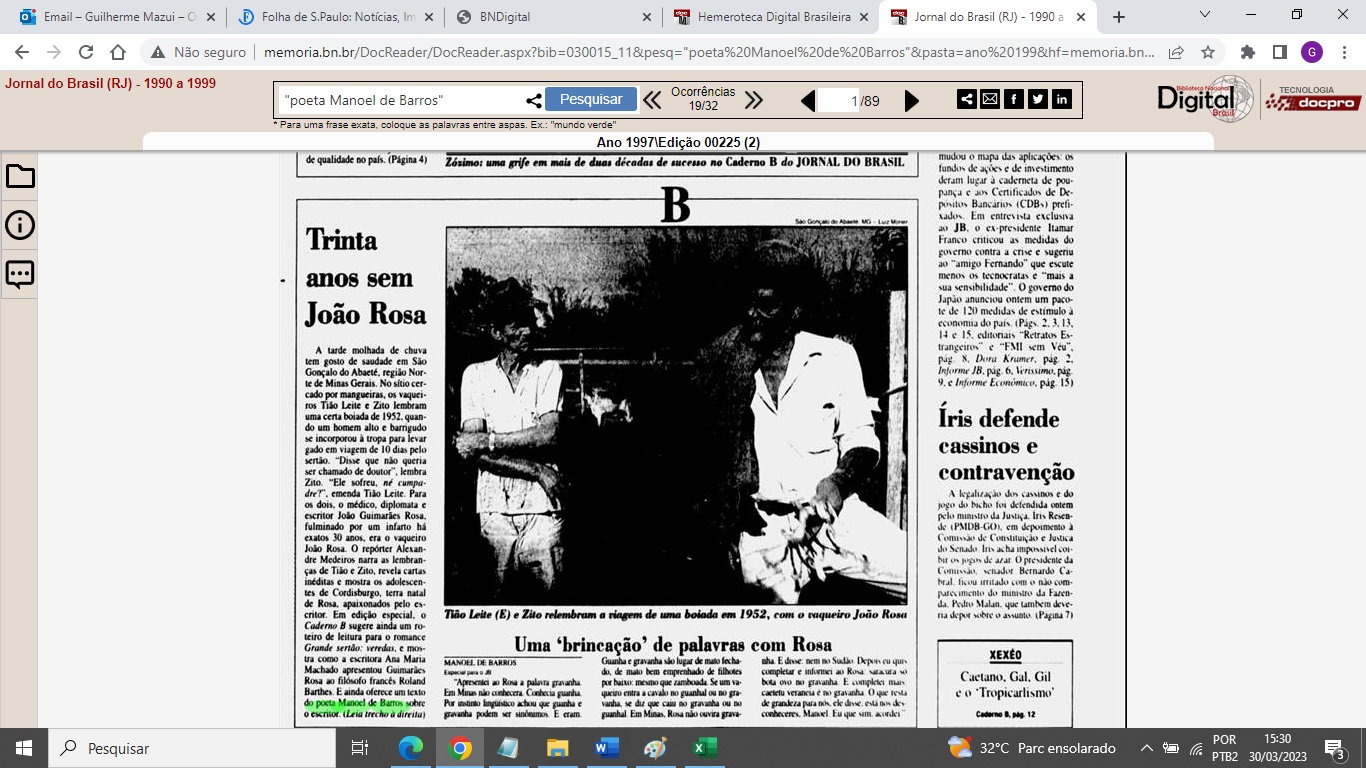The height and width of the screenshot is (768, 1366).
Task: Click the newspaper photo of Tião Leite and Zito
Action: 676,416
